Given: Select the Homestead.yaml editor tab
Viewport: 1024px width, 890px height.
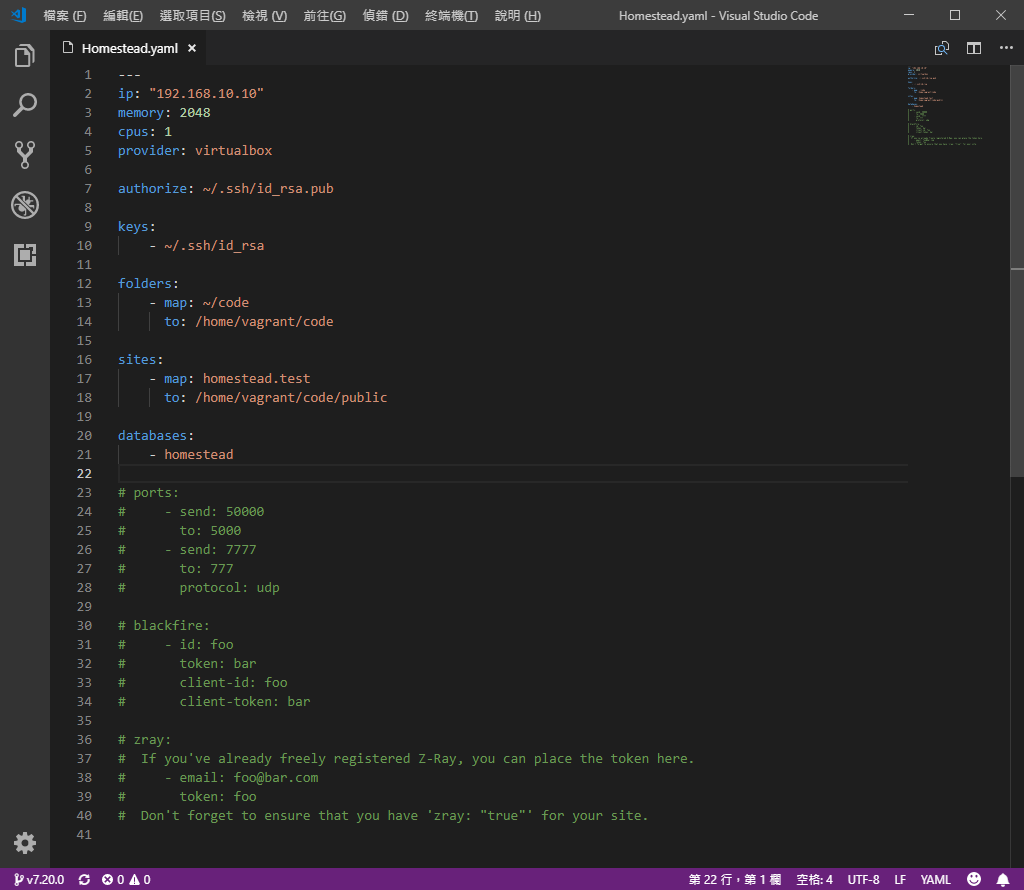Looking at the screenshot, I should pos(129,48).
